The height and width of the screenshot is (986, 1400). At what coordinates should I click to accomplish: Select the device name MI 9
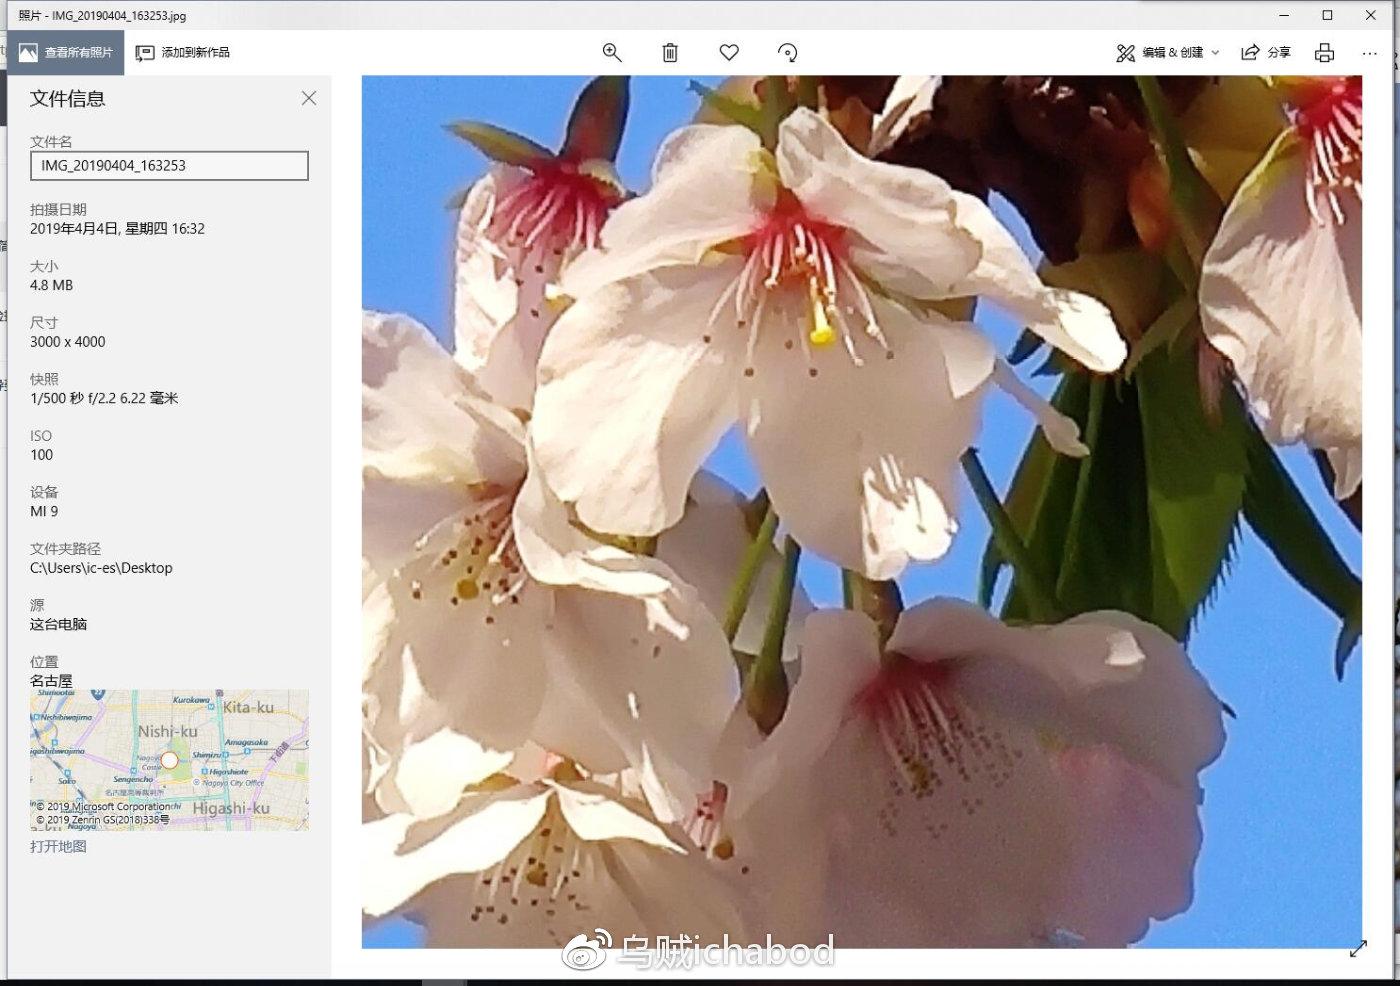coord(44,511)
